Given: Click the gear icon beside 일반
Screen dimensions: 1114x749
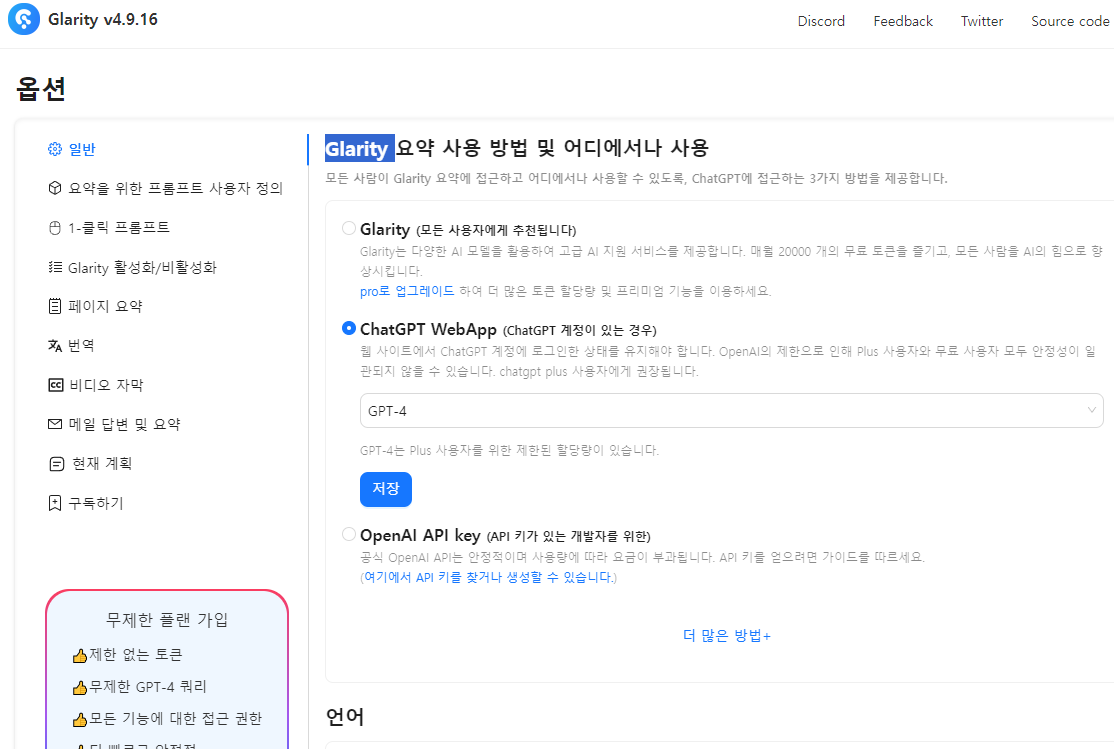Looking at the screenshot, I should [55, 149].
